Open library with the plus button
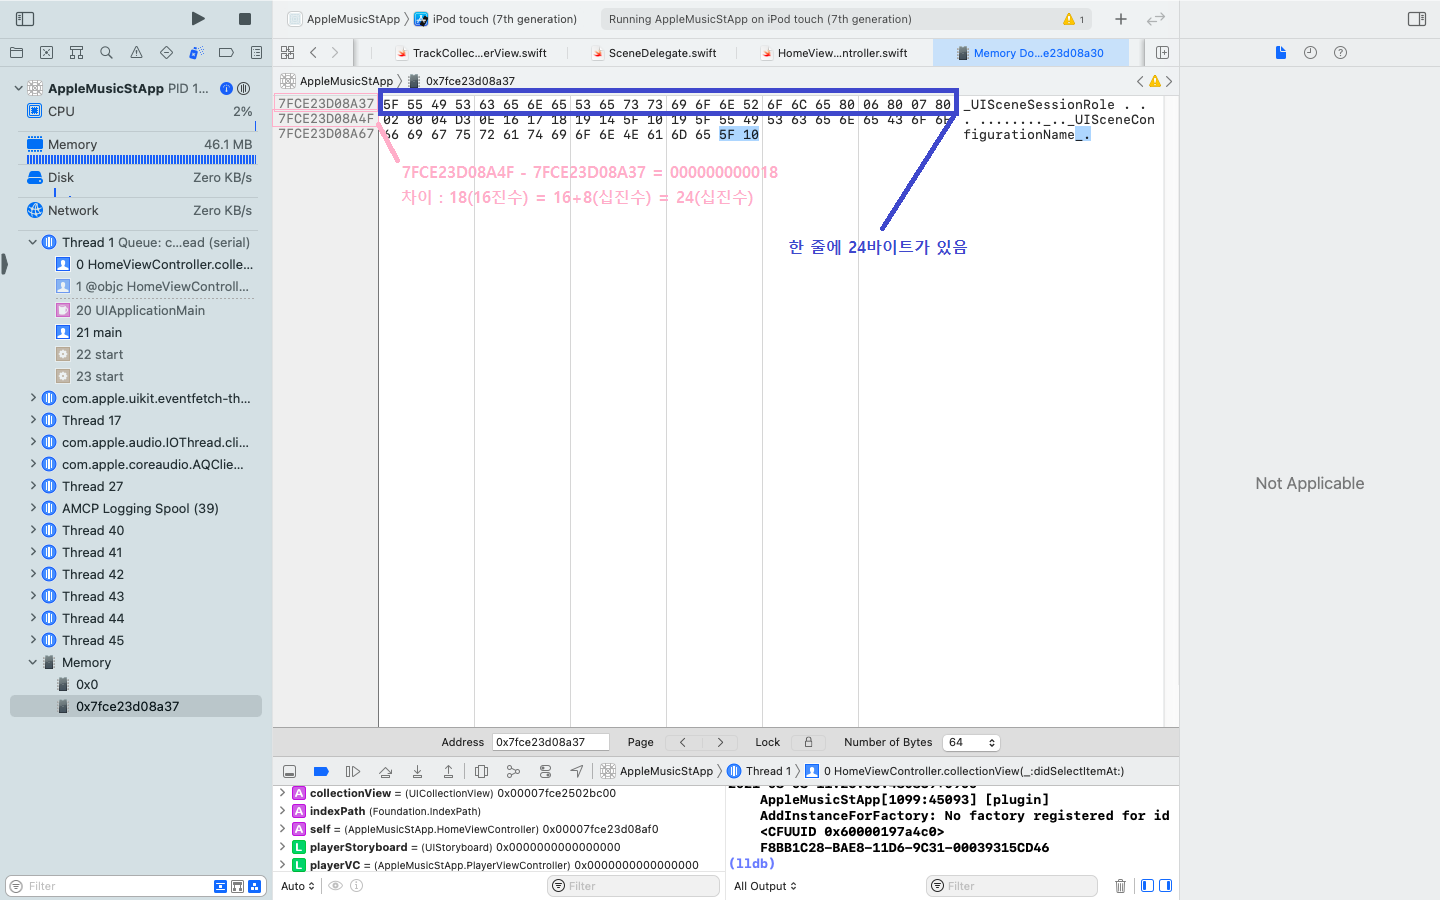 tap(1121, 19)
